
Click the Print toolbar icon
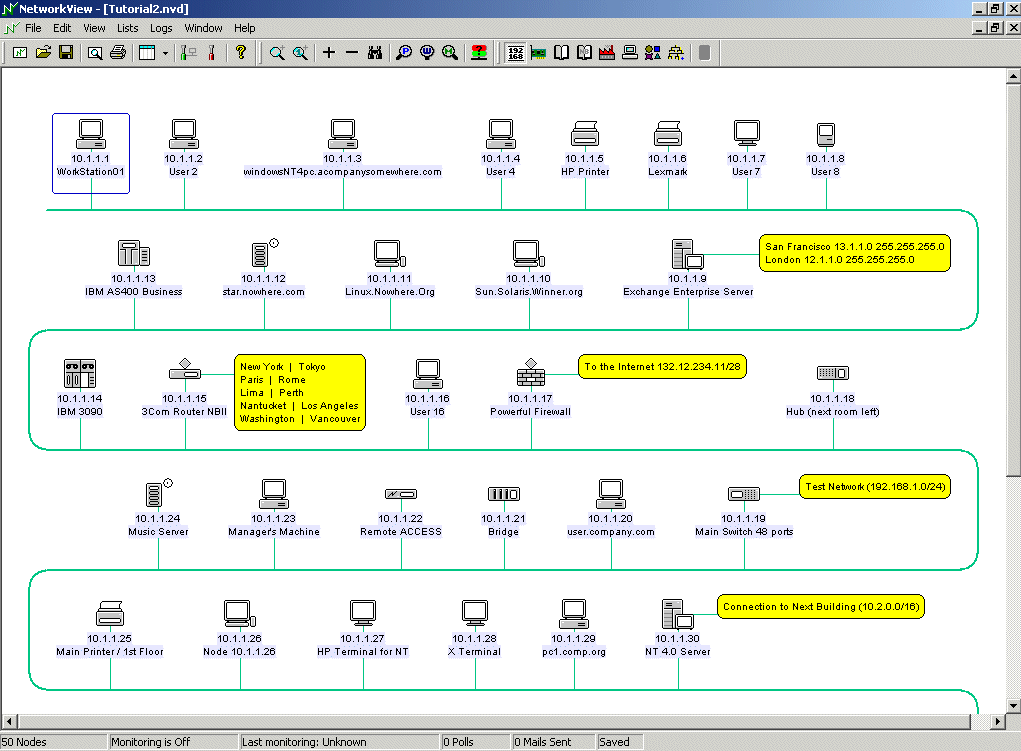coord(117,53)
